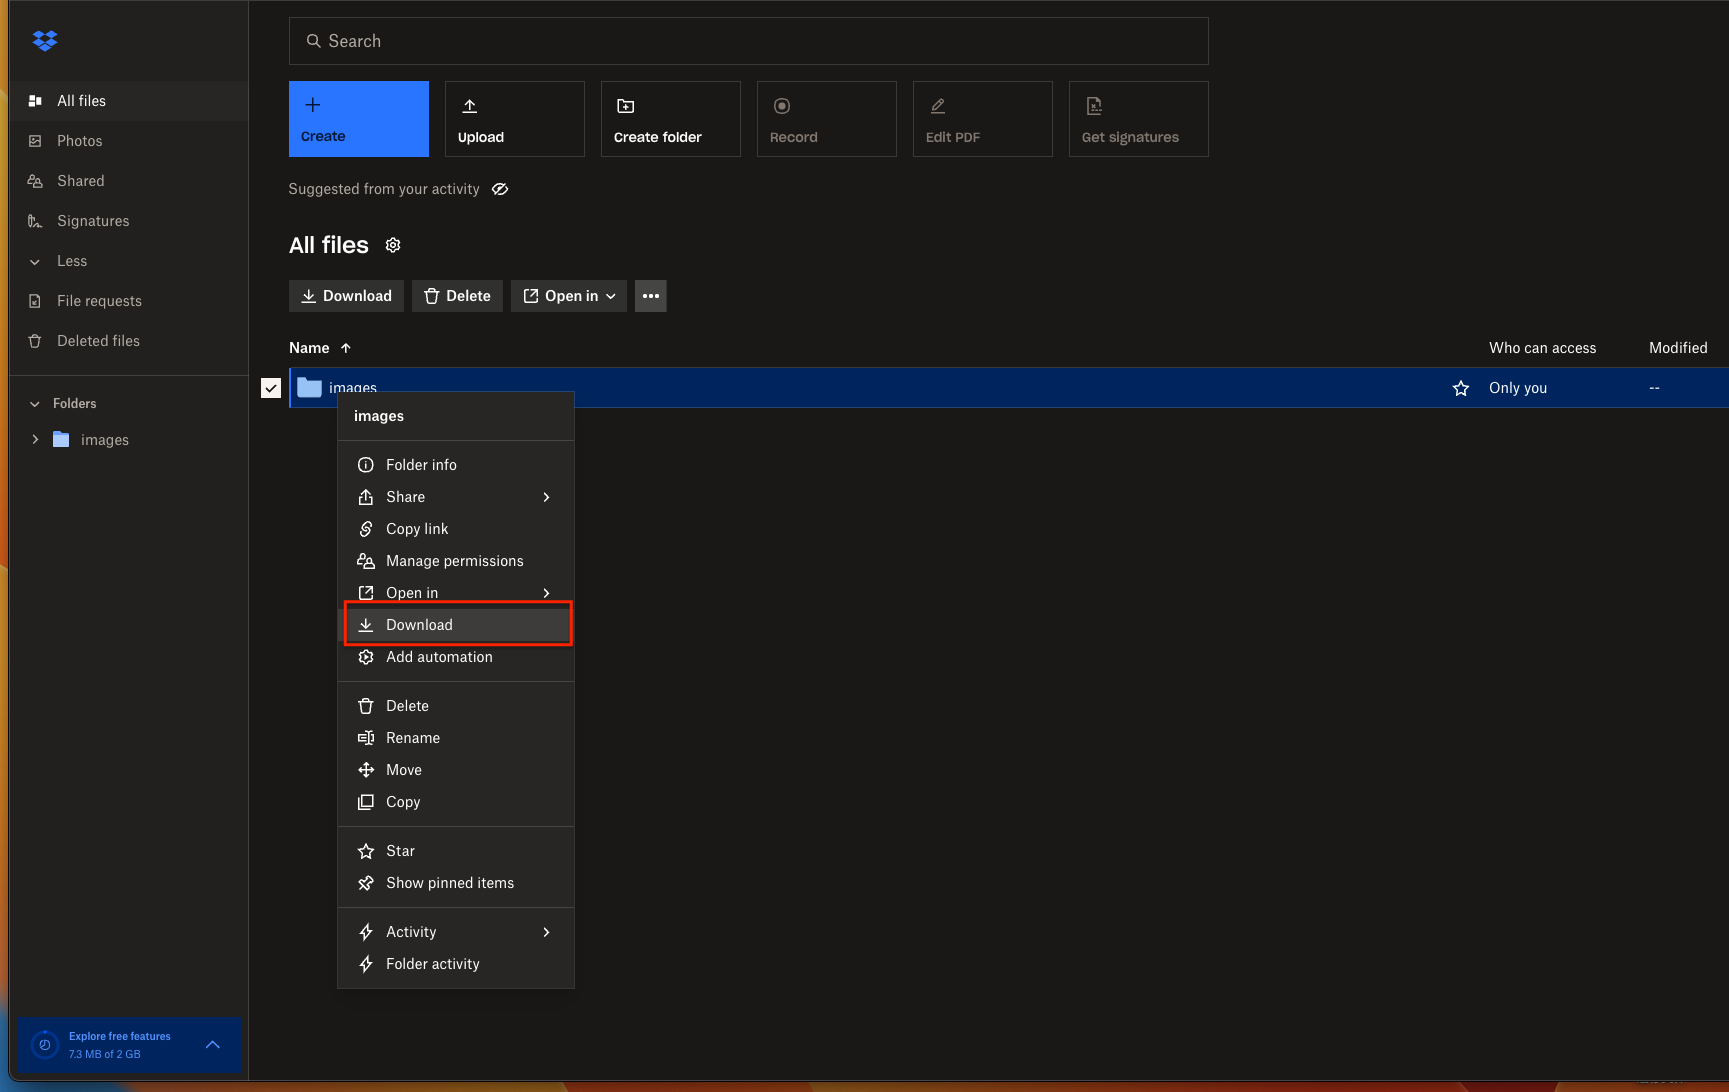Click the Dropbox logo icon
Image resolution: width=1729 pixels, height=1092 pixels.
45,40
